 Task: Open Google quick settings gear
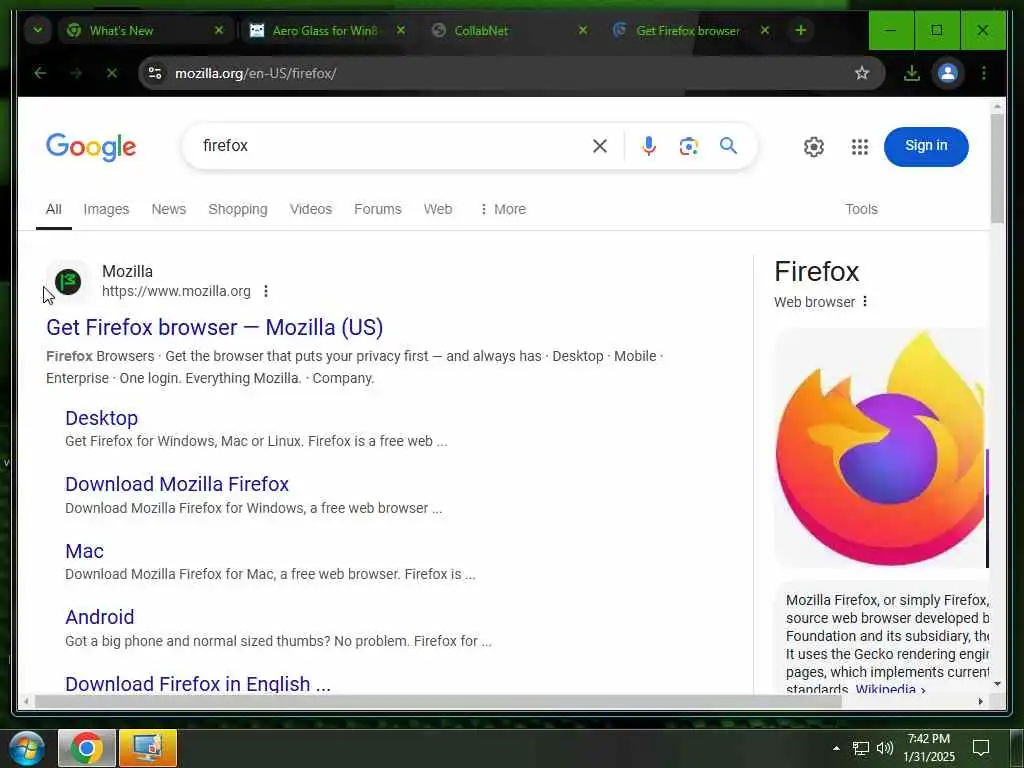(x=814, y=147)
